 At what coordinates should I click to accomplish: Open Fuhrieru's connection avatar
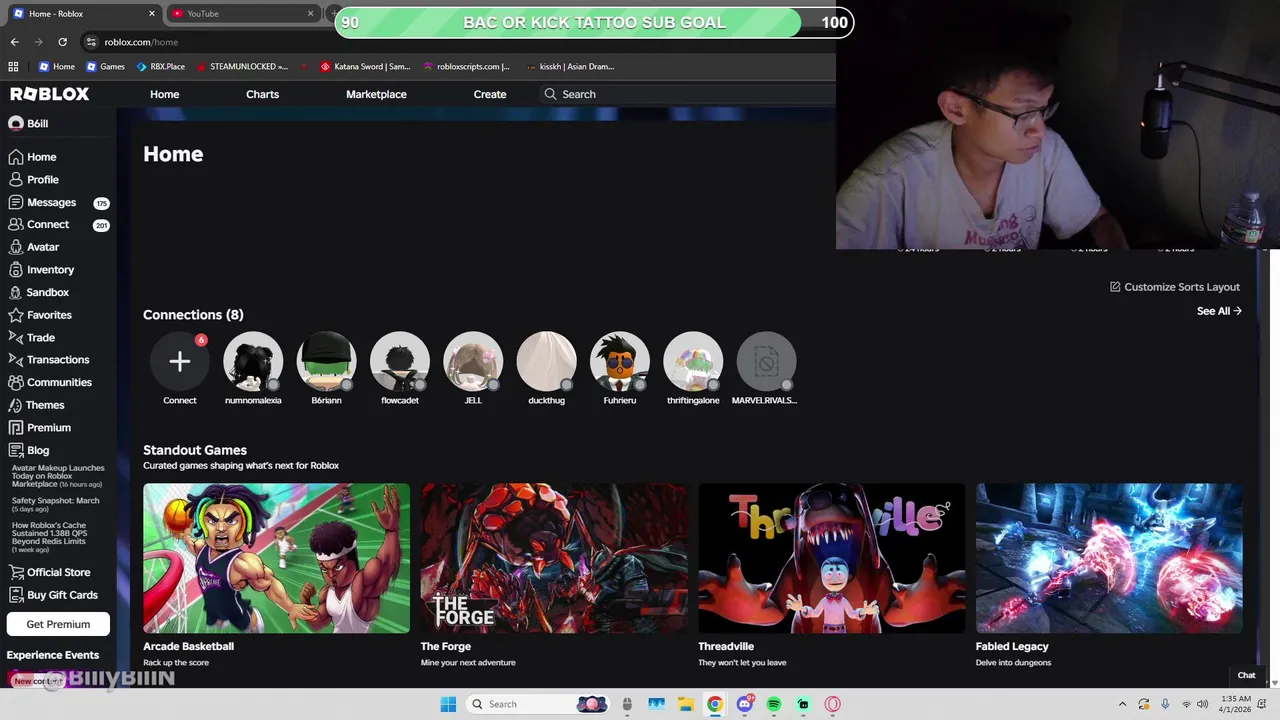[x=620, y=361]
